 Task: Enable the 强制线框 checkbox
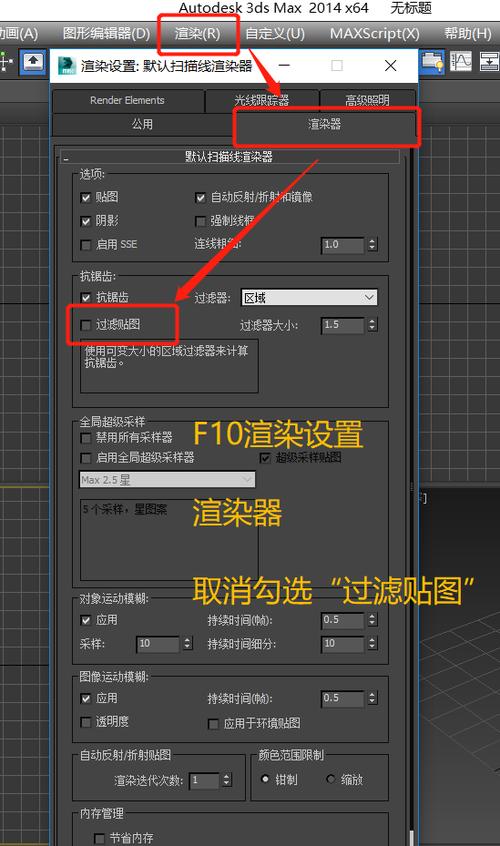click(201, 221)
